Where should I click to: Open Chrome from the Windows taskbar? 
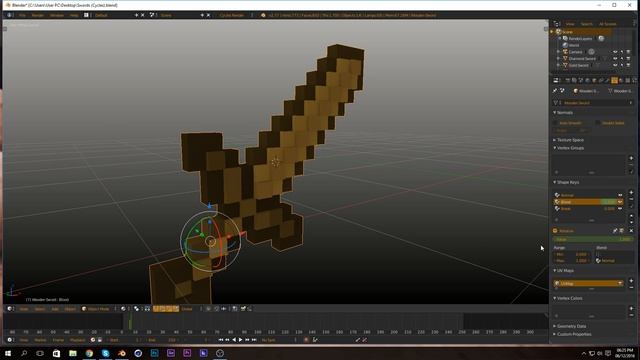(89, 353)
